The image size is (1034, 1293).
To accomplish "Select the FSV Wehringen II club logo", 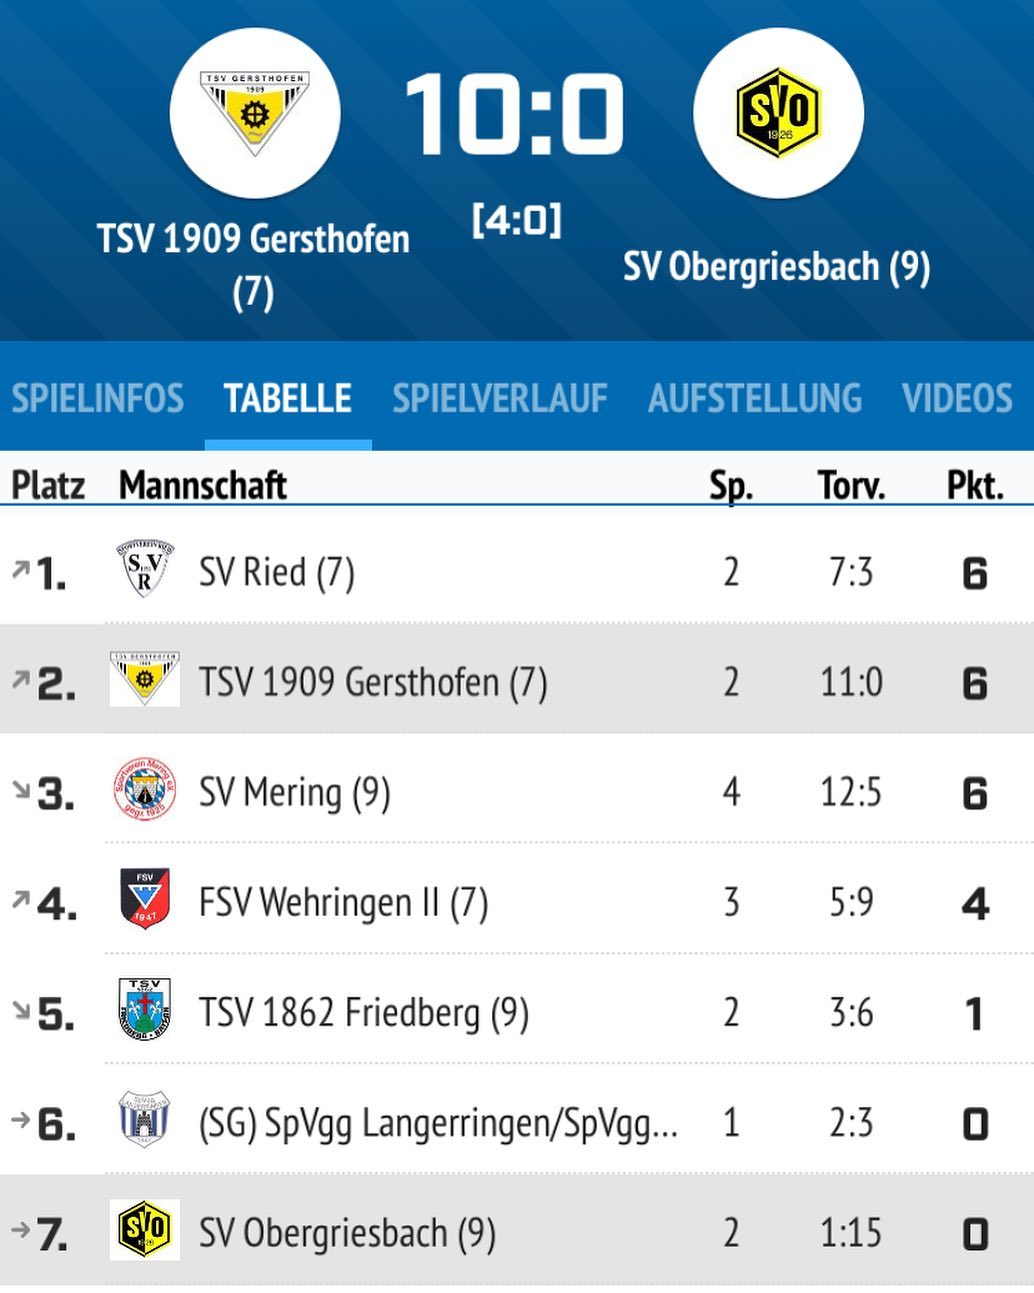I will (x=145, y=899).
